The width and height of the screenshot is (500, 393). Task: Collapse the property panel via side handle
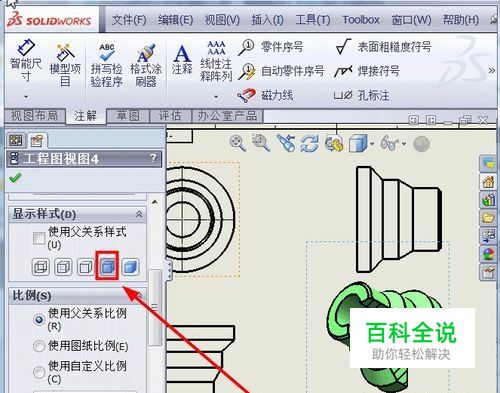pyautogui.click(x=169, y=270)
